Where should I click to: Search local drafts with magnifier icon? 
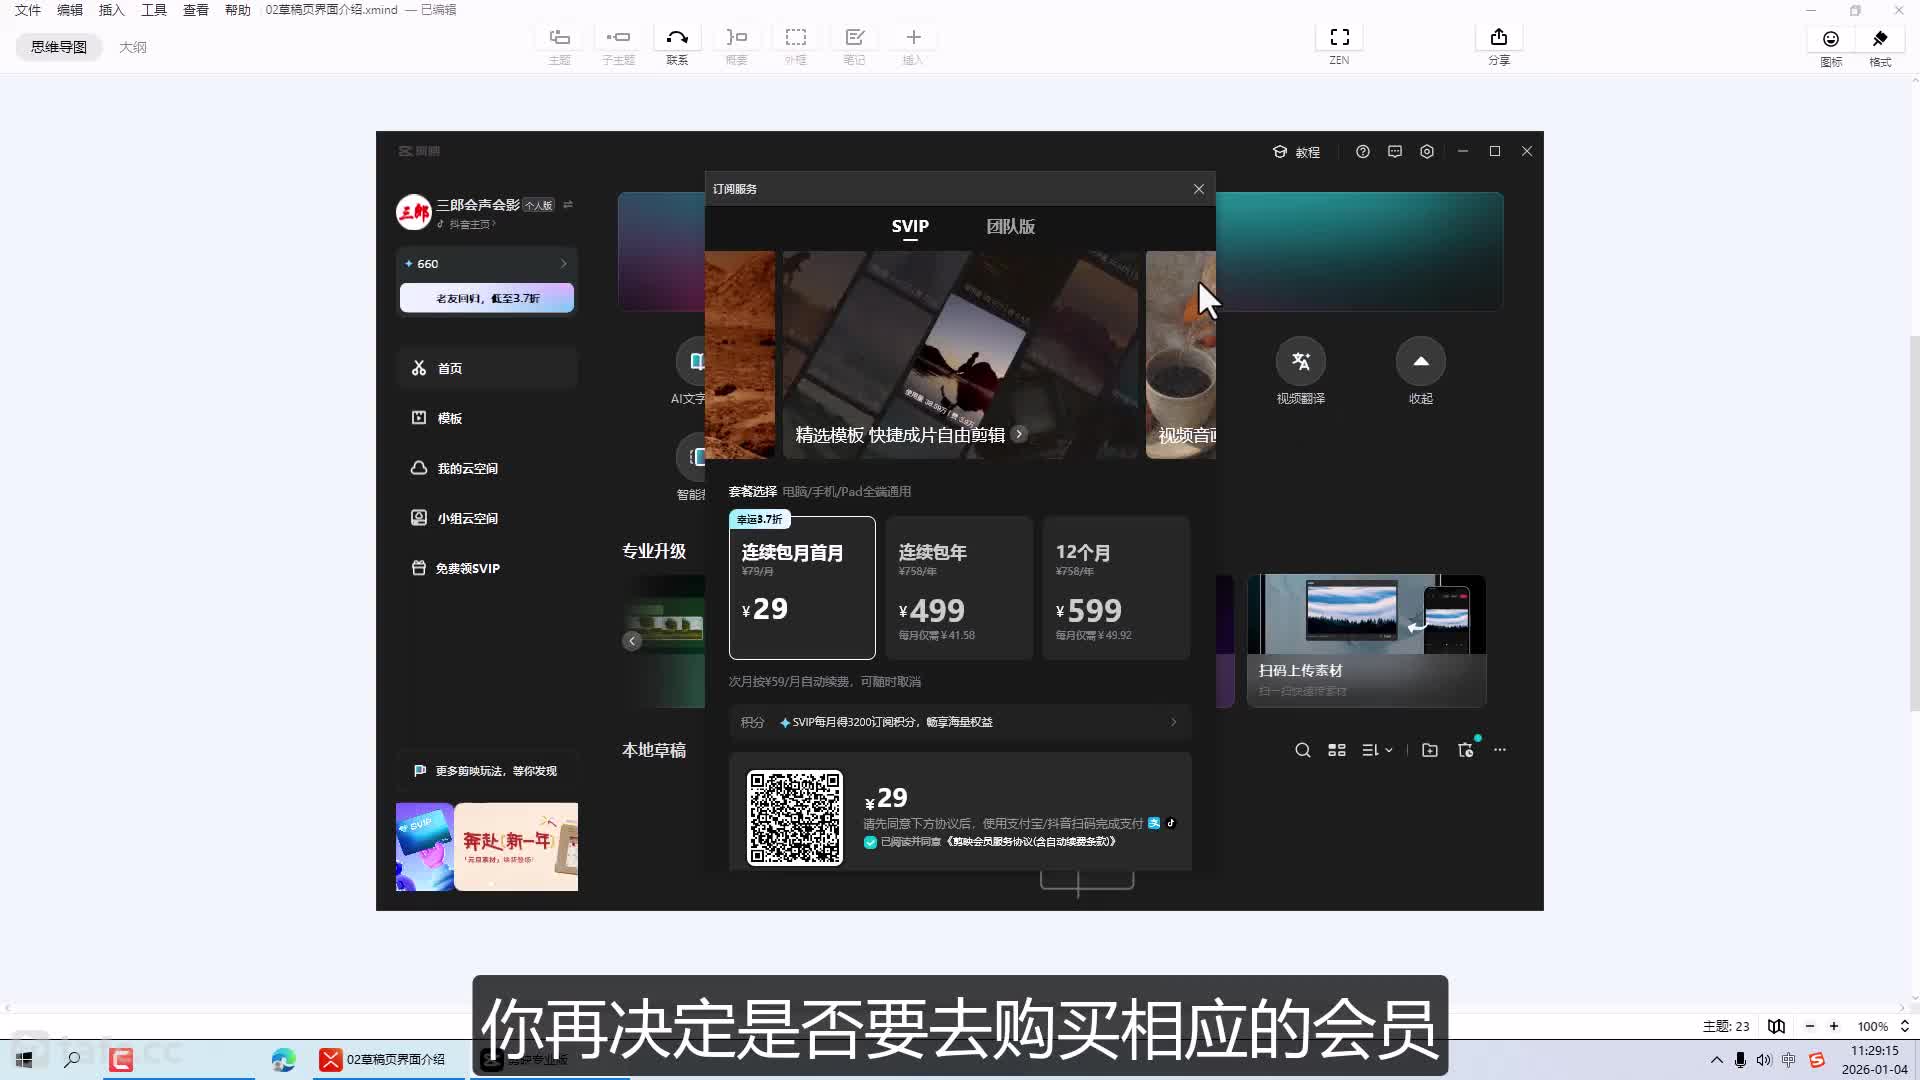tap(1302, 750)
